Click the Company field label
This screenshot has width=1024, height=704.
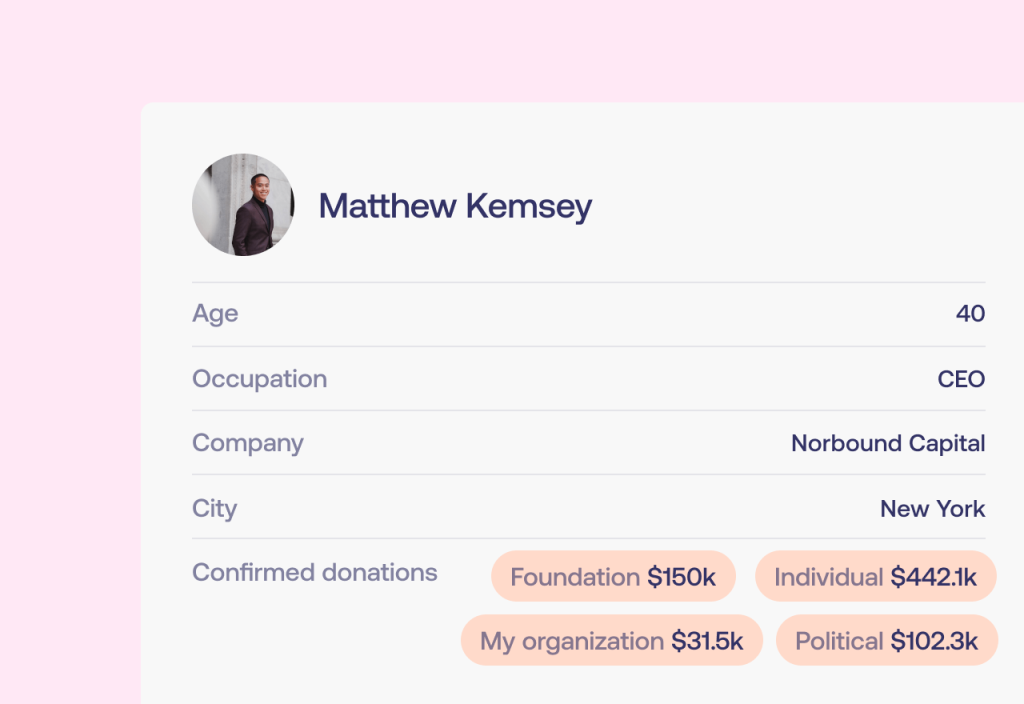248,443
